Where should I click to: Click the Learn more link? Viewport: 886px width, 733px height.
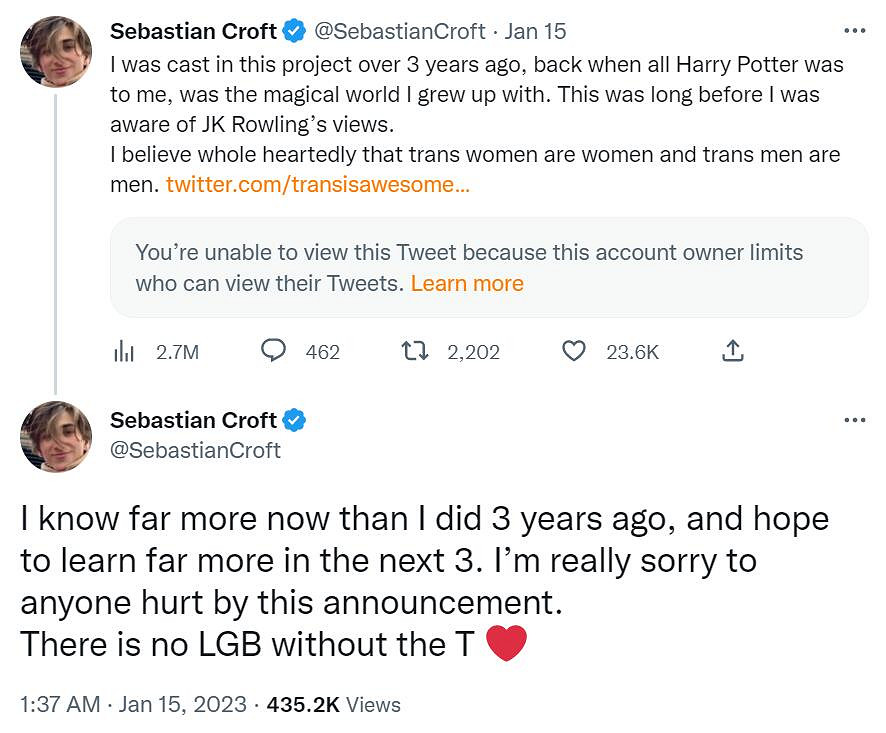click(467, 283)
